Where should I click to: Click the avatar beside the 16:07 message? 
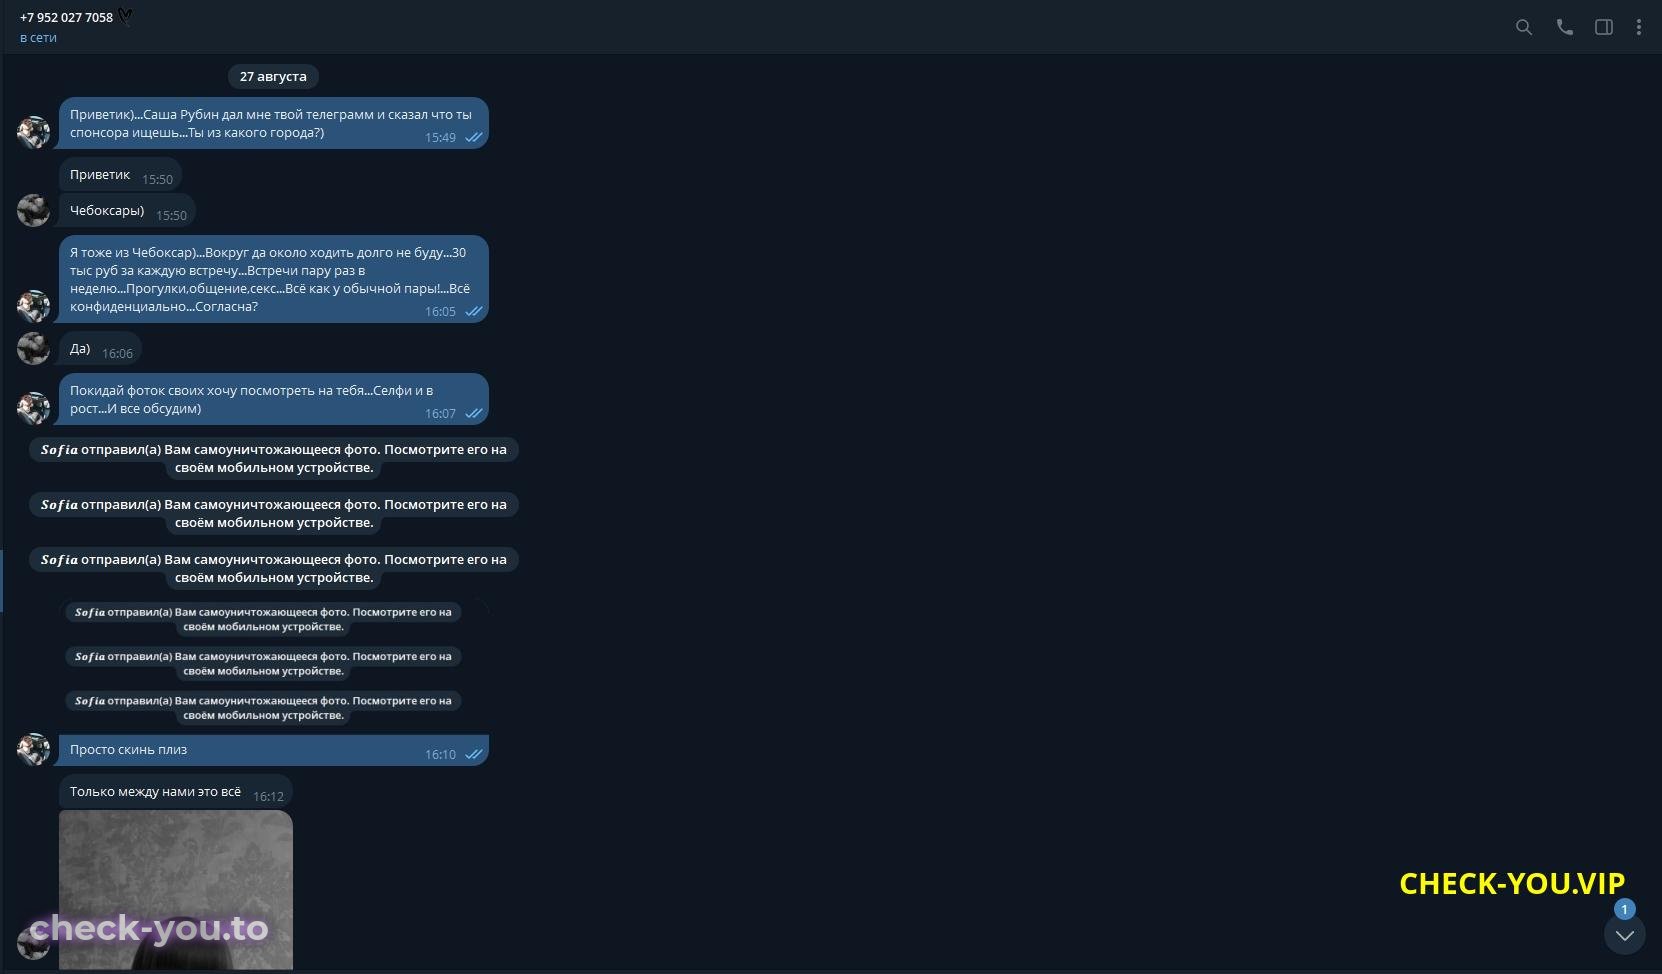33,408
